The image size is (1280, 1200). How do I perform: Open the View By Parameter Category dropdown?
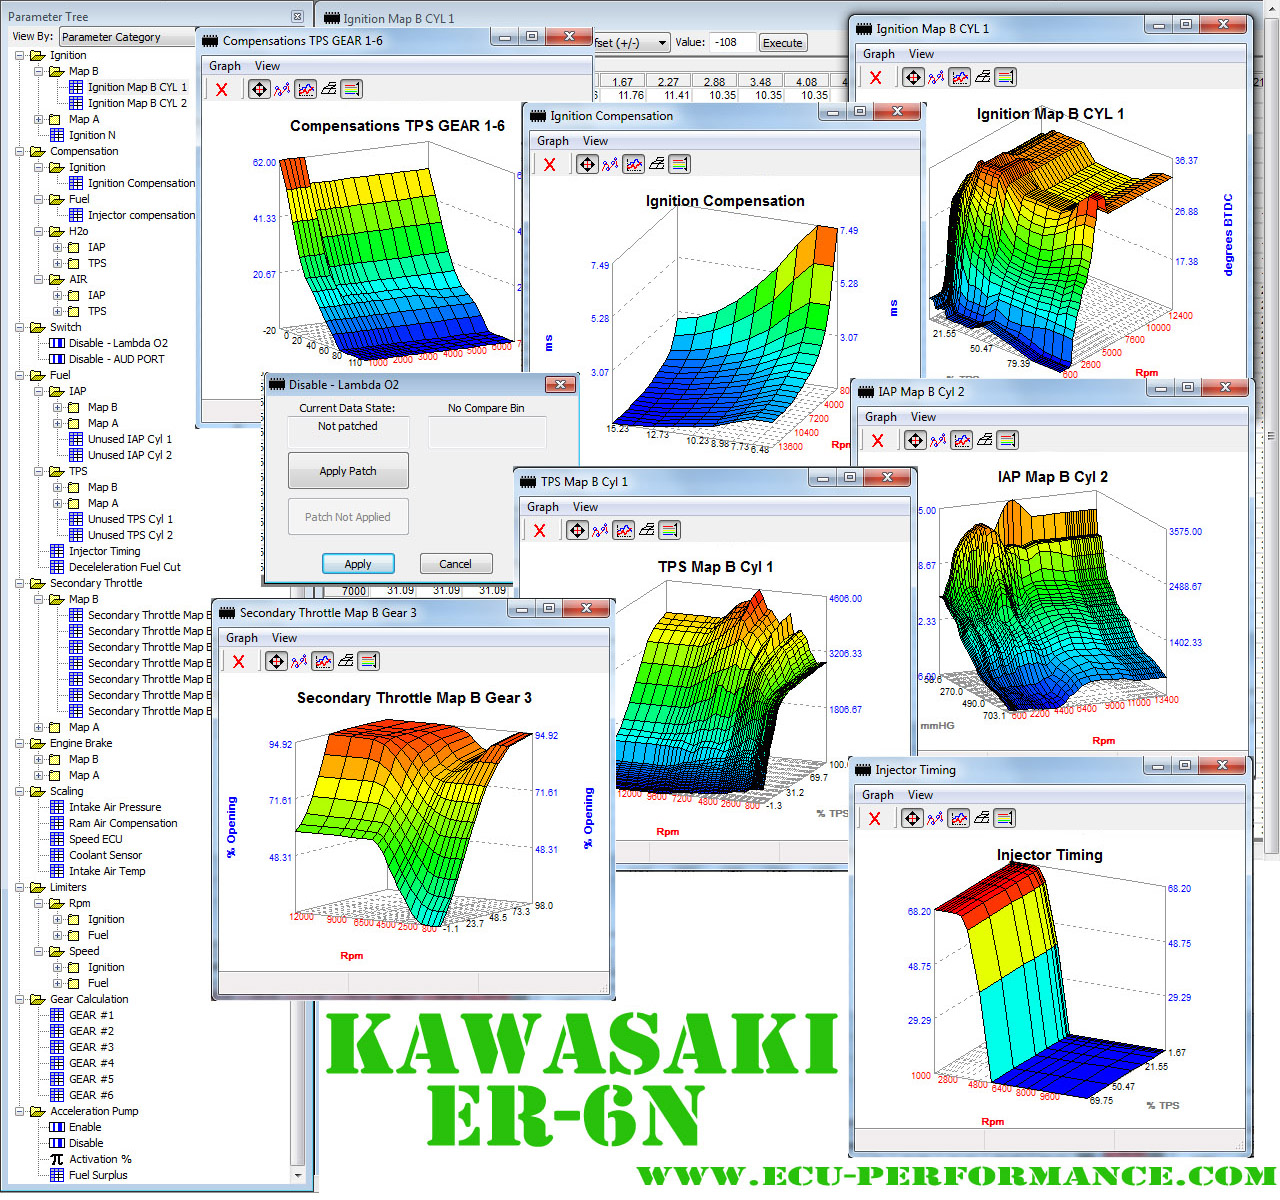(x=127, y=37)
